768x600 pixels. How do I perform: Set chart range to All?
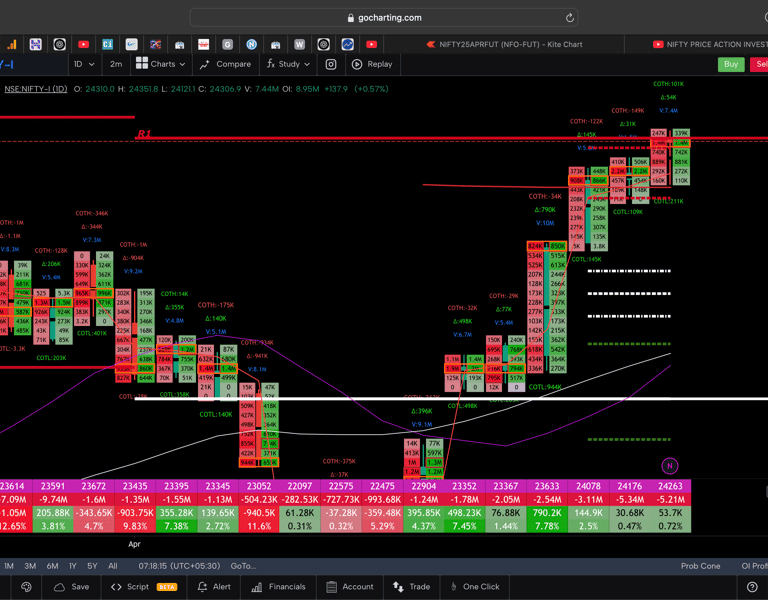pyautogui.click(x=113, y=566)
